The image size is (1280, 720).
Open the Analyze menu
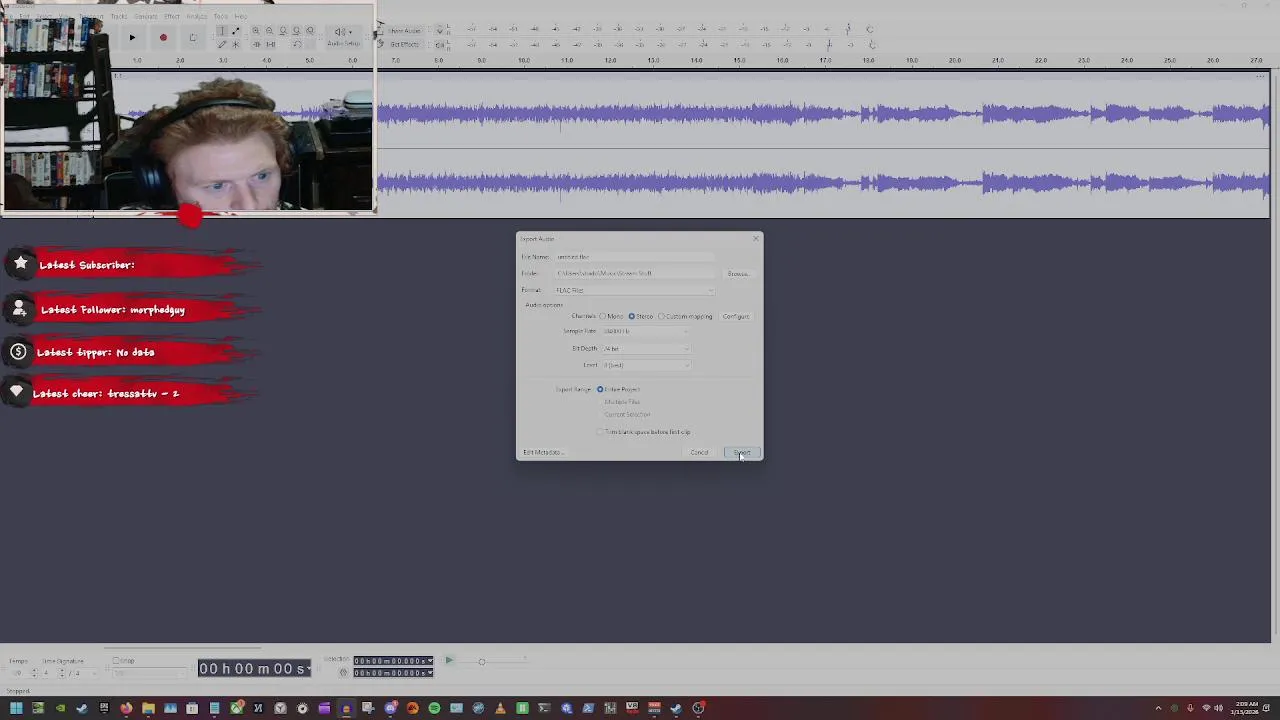[x=197, y=16]
